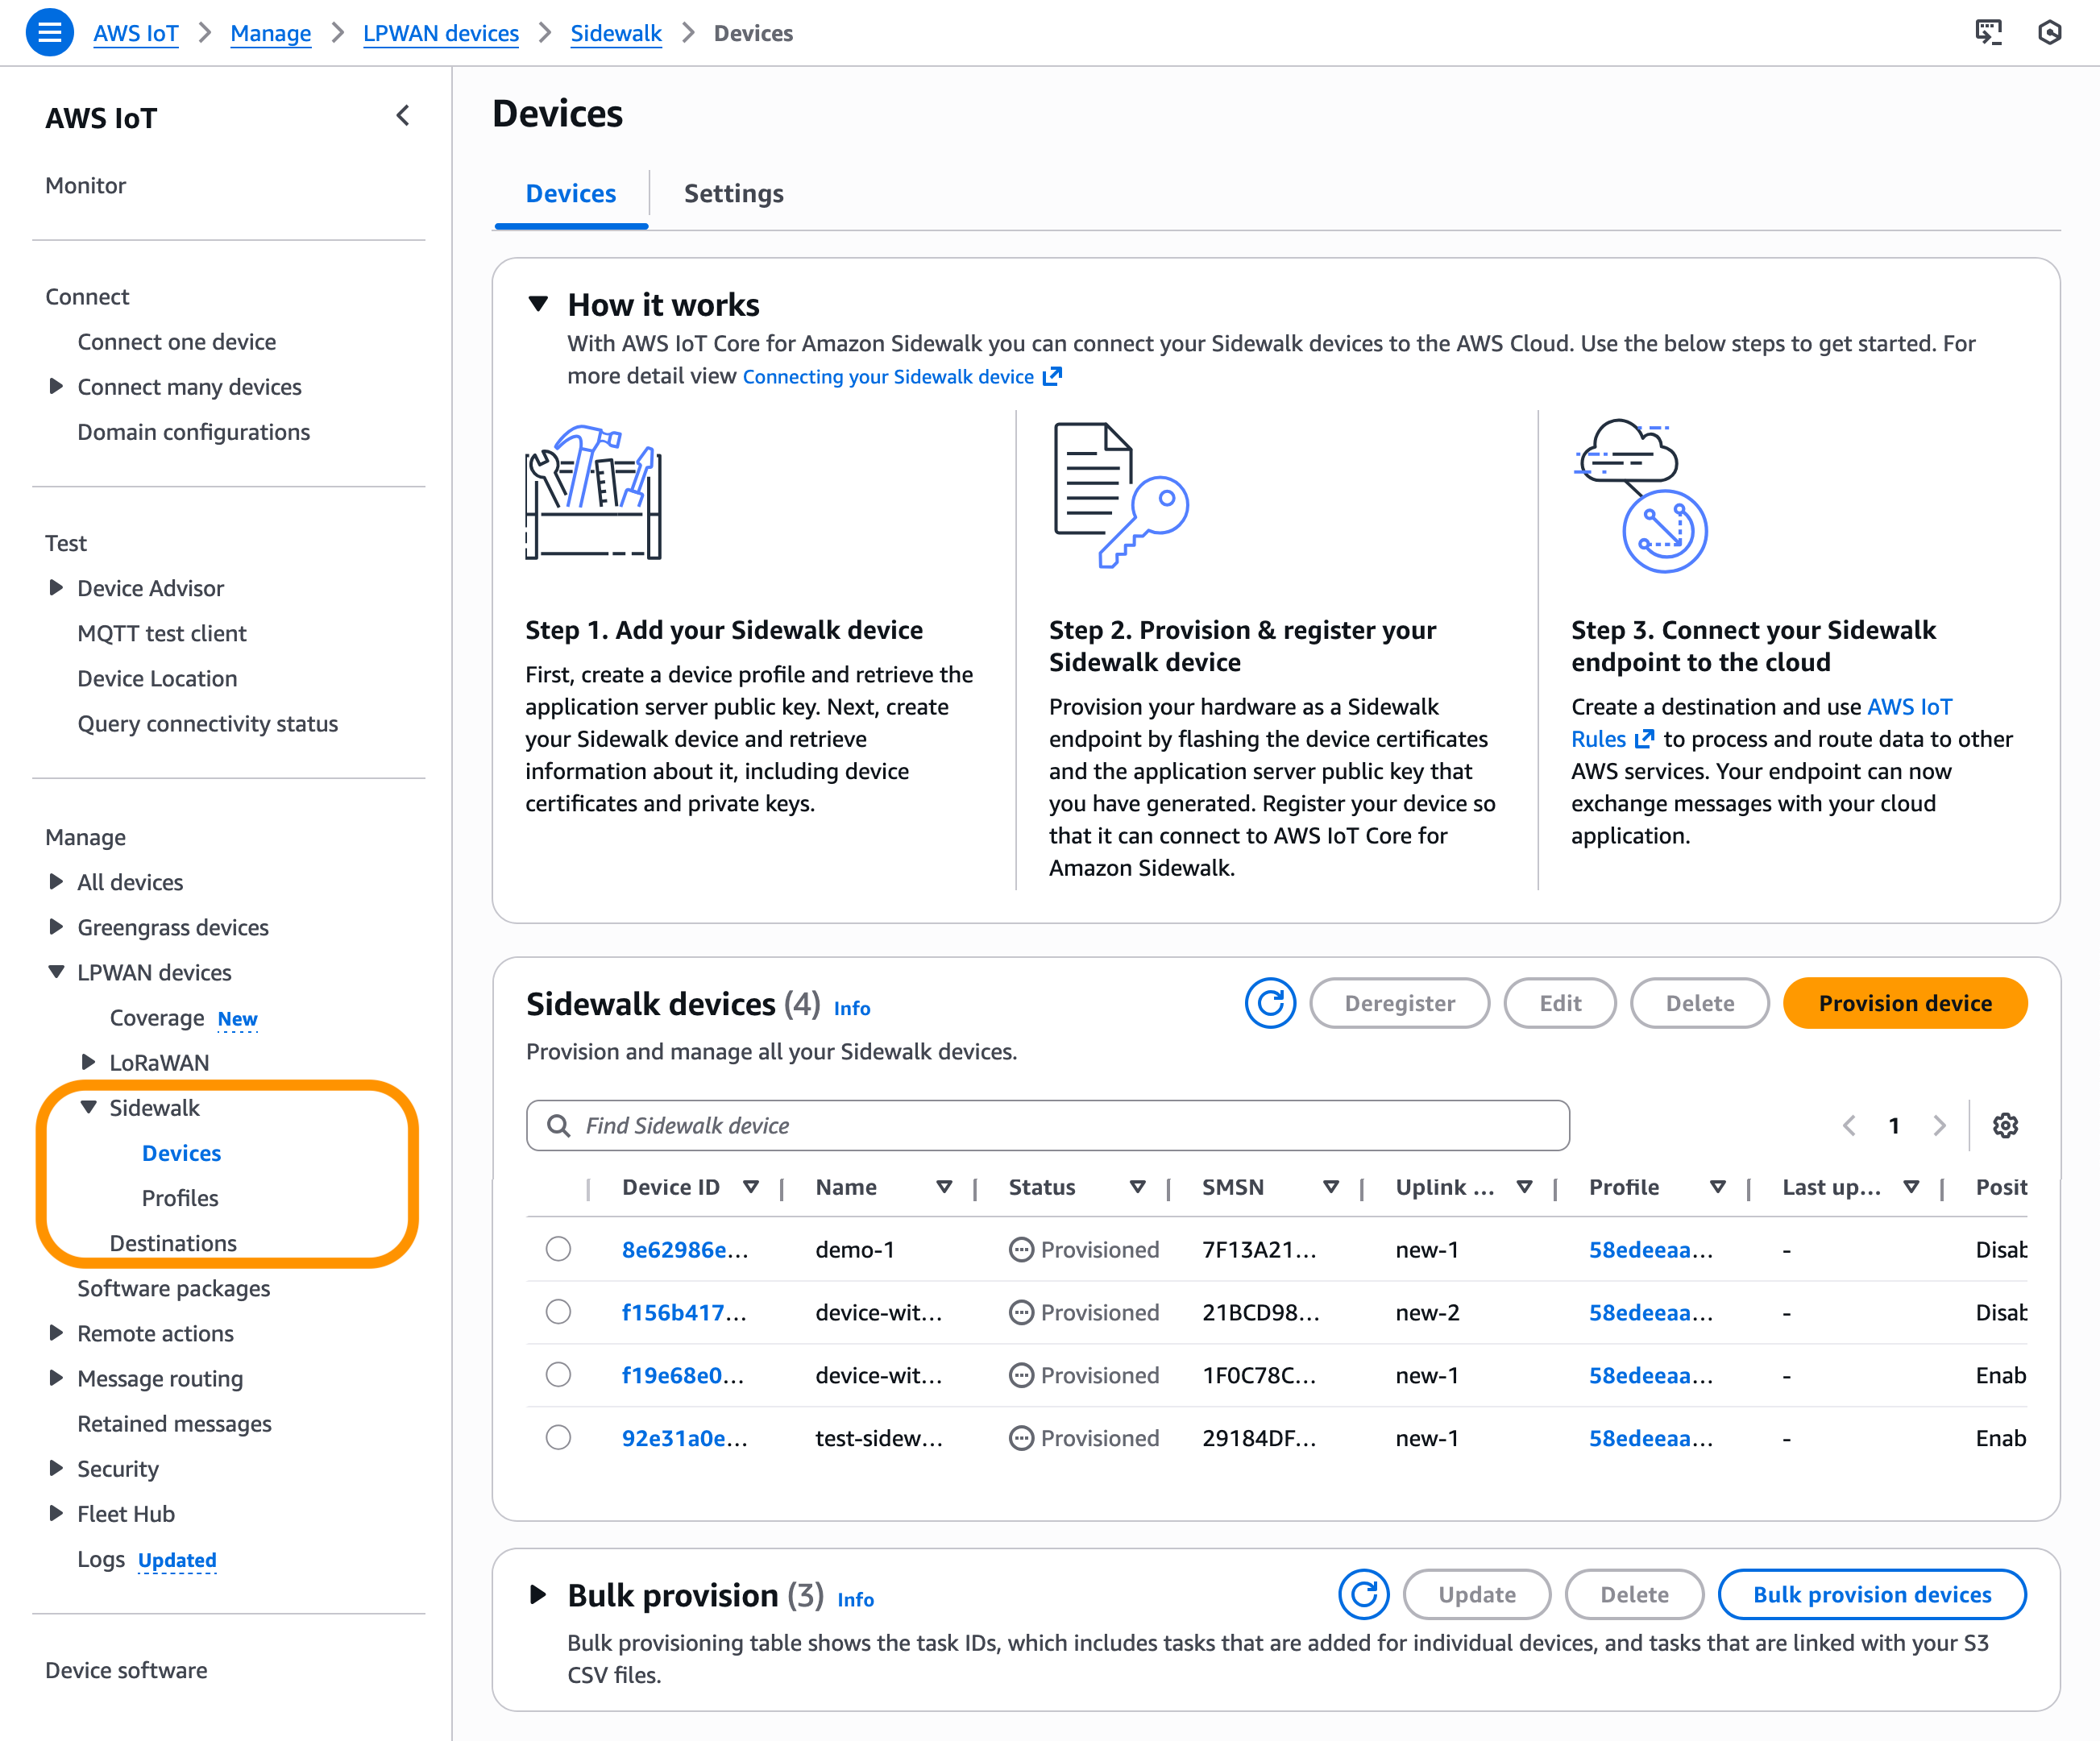This screenshot has height=1741, width=2100.
Task: Click the Provision device button
Action: pos(1904,1003)
